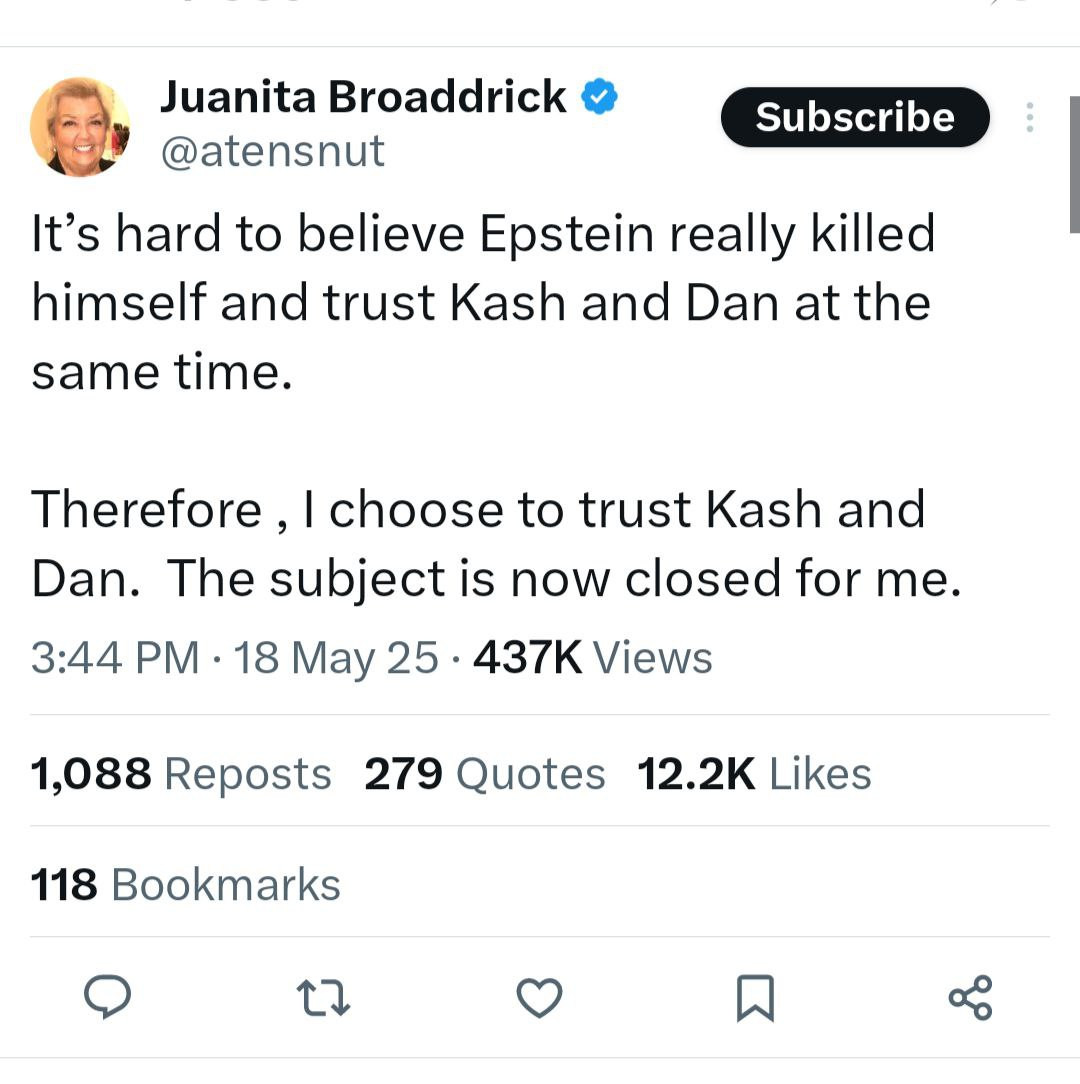Open the three-dot more options menu
The height and width of the screenshot is (1084, 1080).
click(1028, 118)
